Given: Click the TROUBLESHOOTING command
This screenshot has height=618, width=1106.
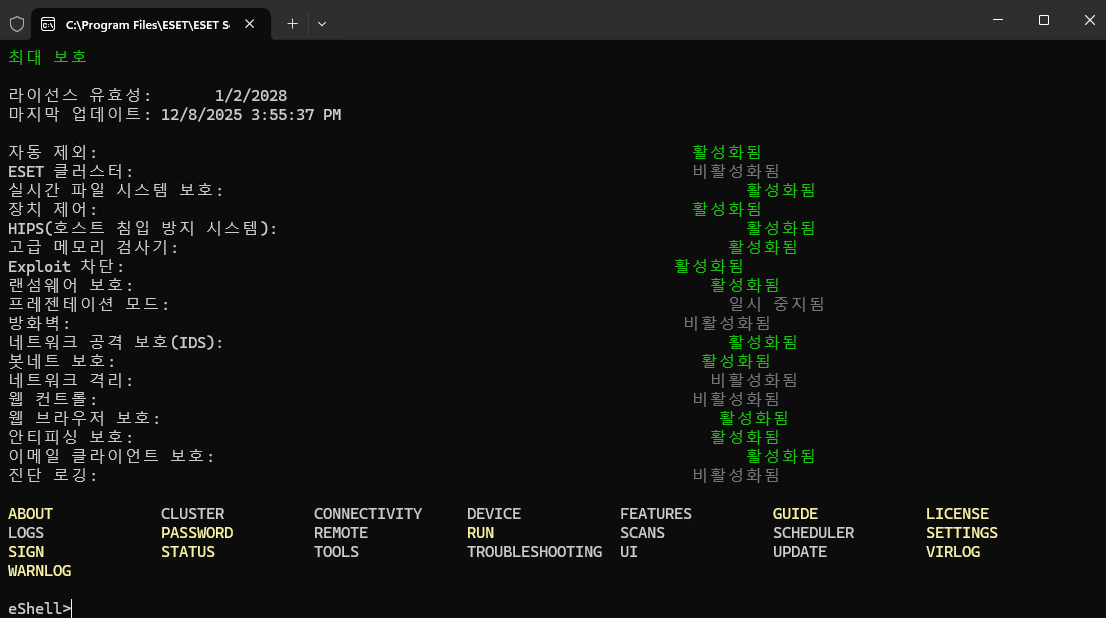Looking at the screenshot, I should (x=534, y=552).
